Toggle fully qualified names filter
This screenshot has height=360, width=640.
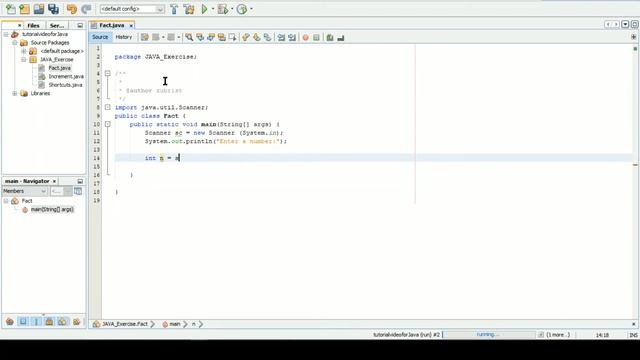pos(76,322)
